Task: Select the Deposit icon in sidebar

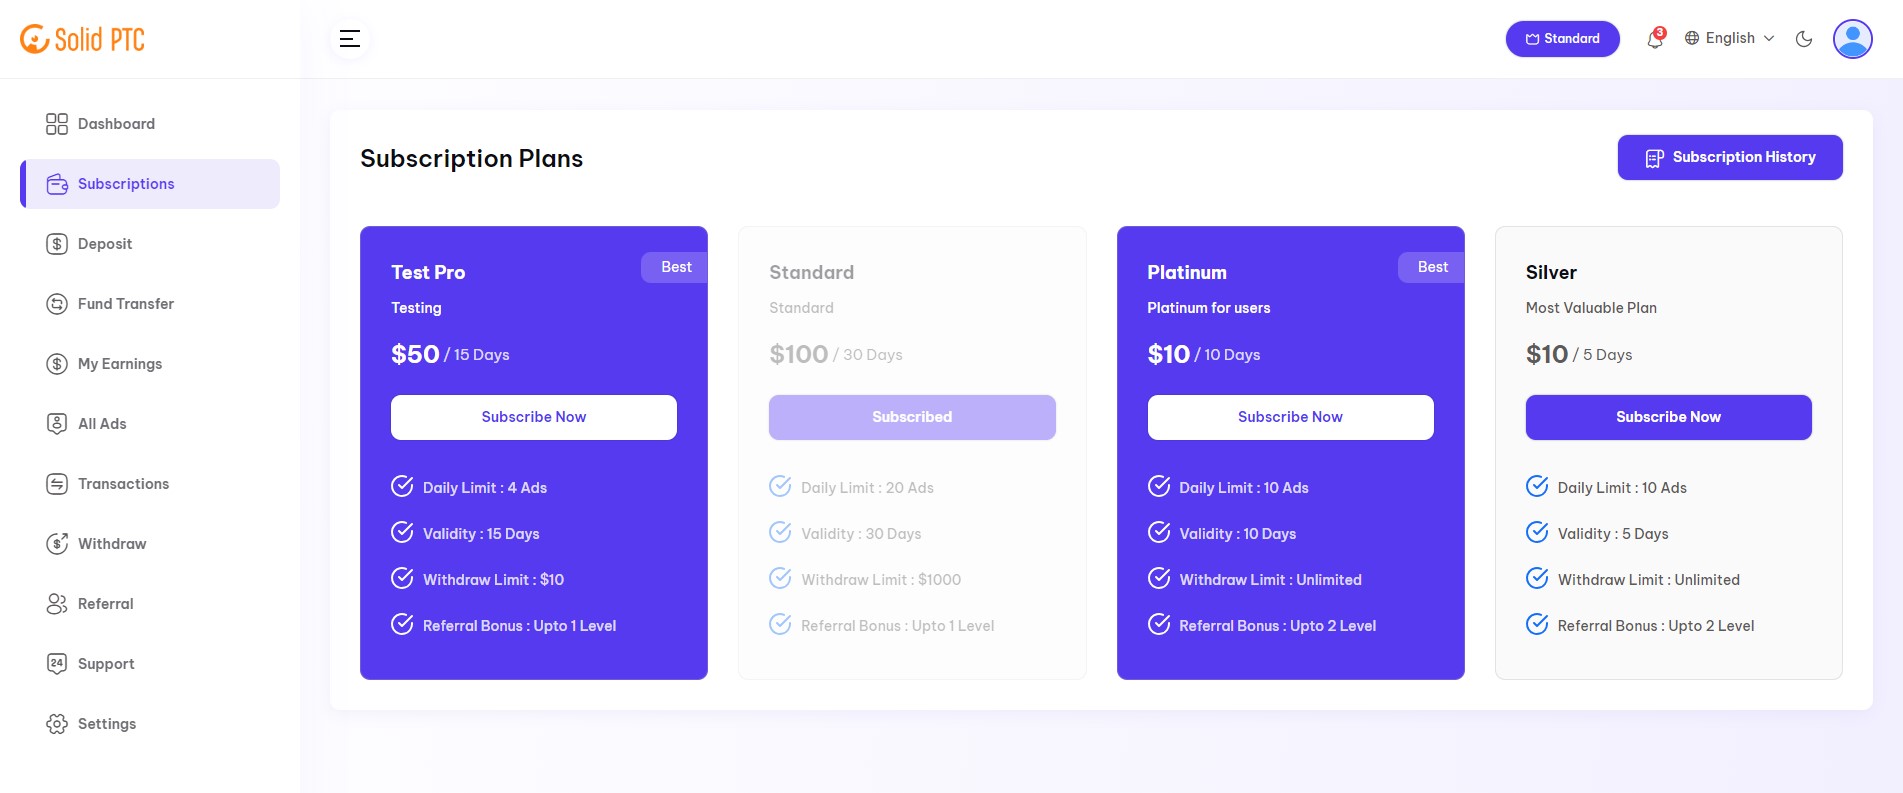Action: pyautogui.click(x=57, y=243)
